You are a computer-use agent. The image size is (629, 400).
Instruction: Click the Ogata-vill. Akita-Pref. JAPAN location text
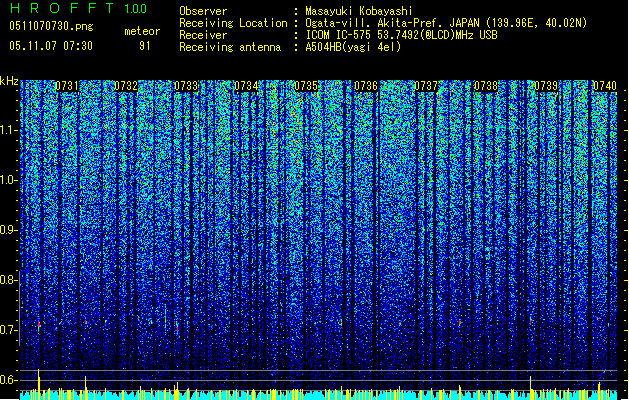click(446, 23)
